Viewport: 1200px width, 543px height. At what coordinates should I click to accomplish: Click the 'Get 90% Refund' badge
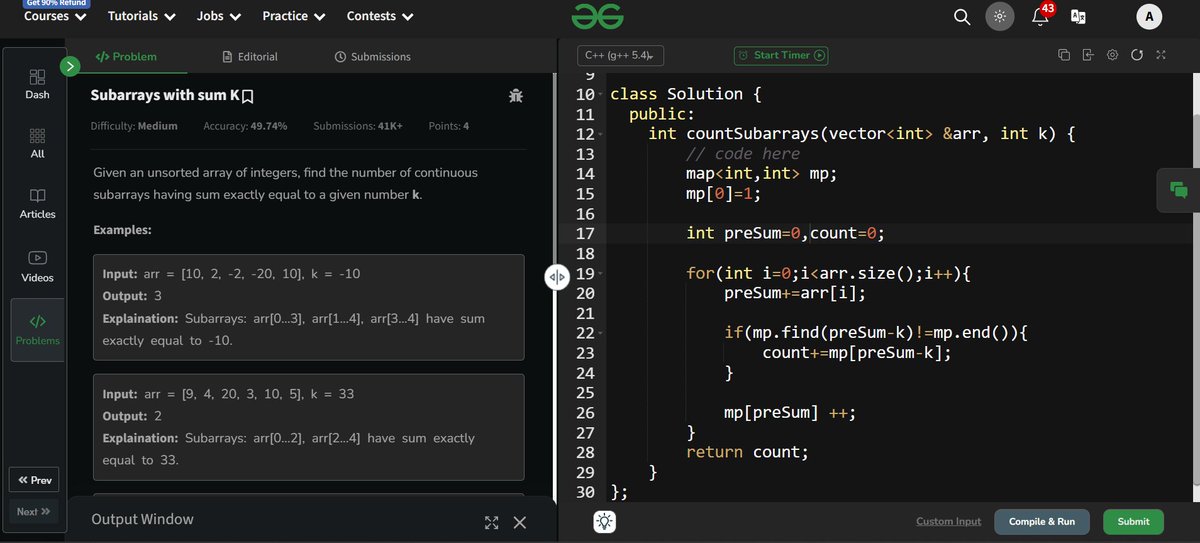click(55, 3)
